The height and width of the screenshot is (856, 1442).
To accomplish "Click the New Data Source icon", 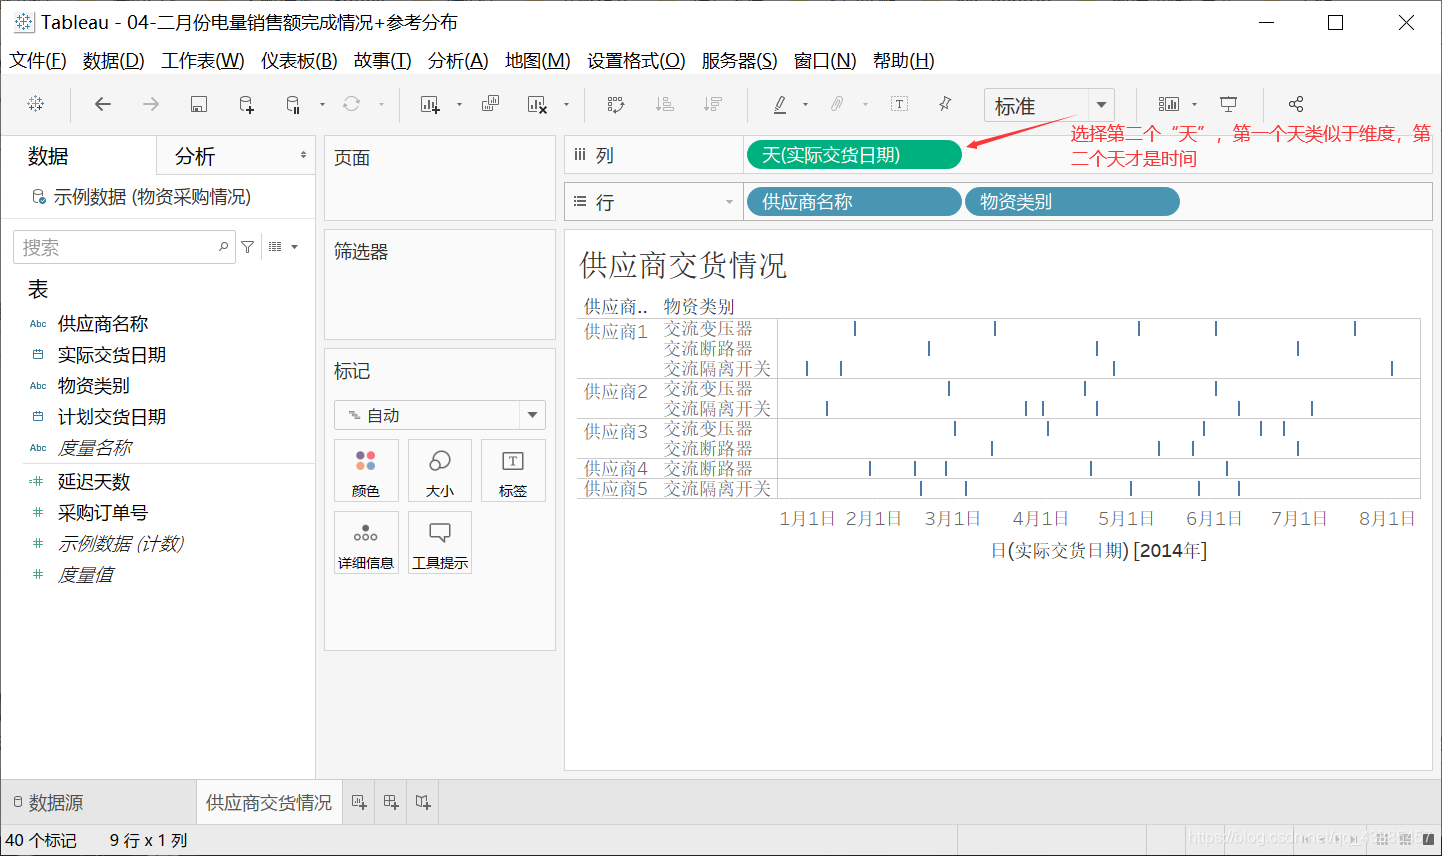I will point(246,104).
